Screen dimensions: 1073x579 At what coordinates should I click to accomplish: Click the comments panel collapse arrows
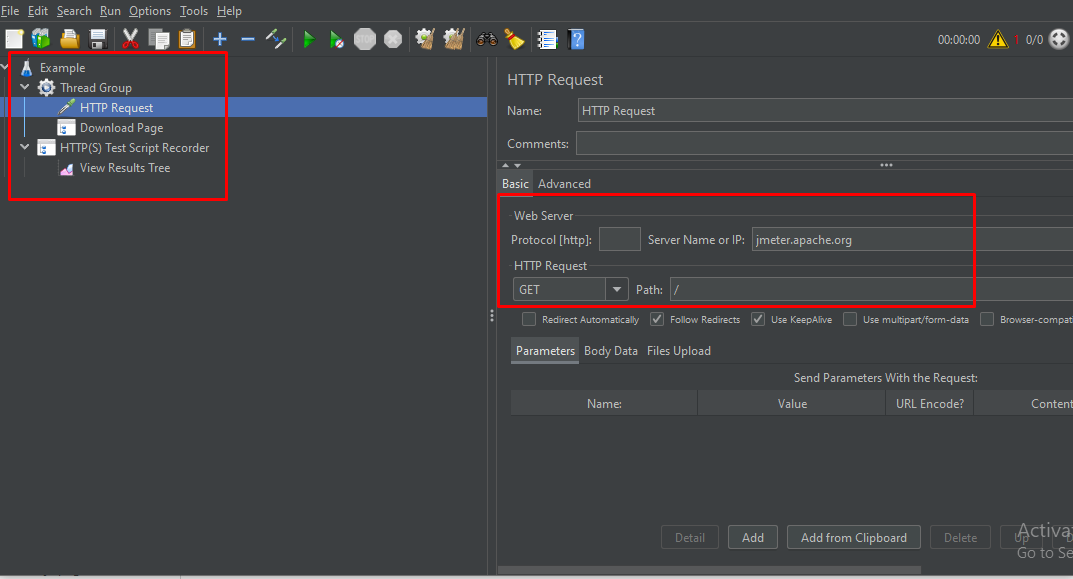click(511, 166)
